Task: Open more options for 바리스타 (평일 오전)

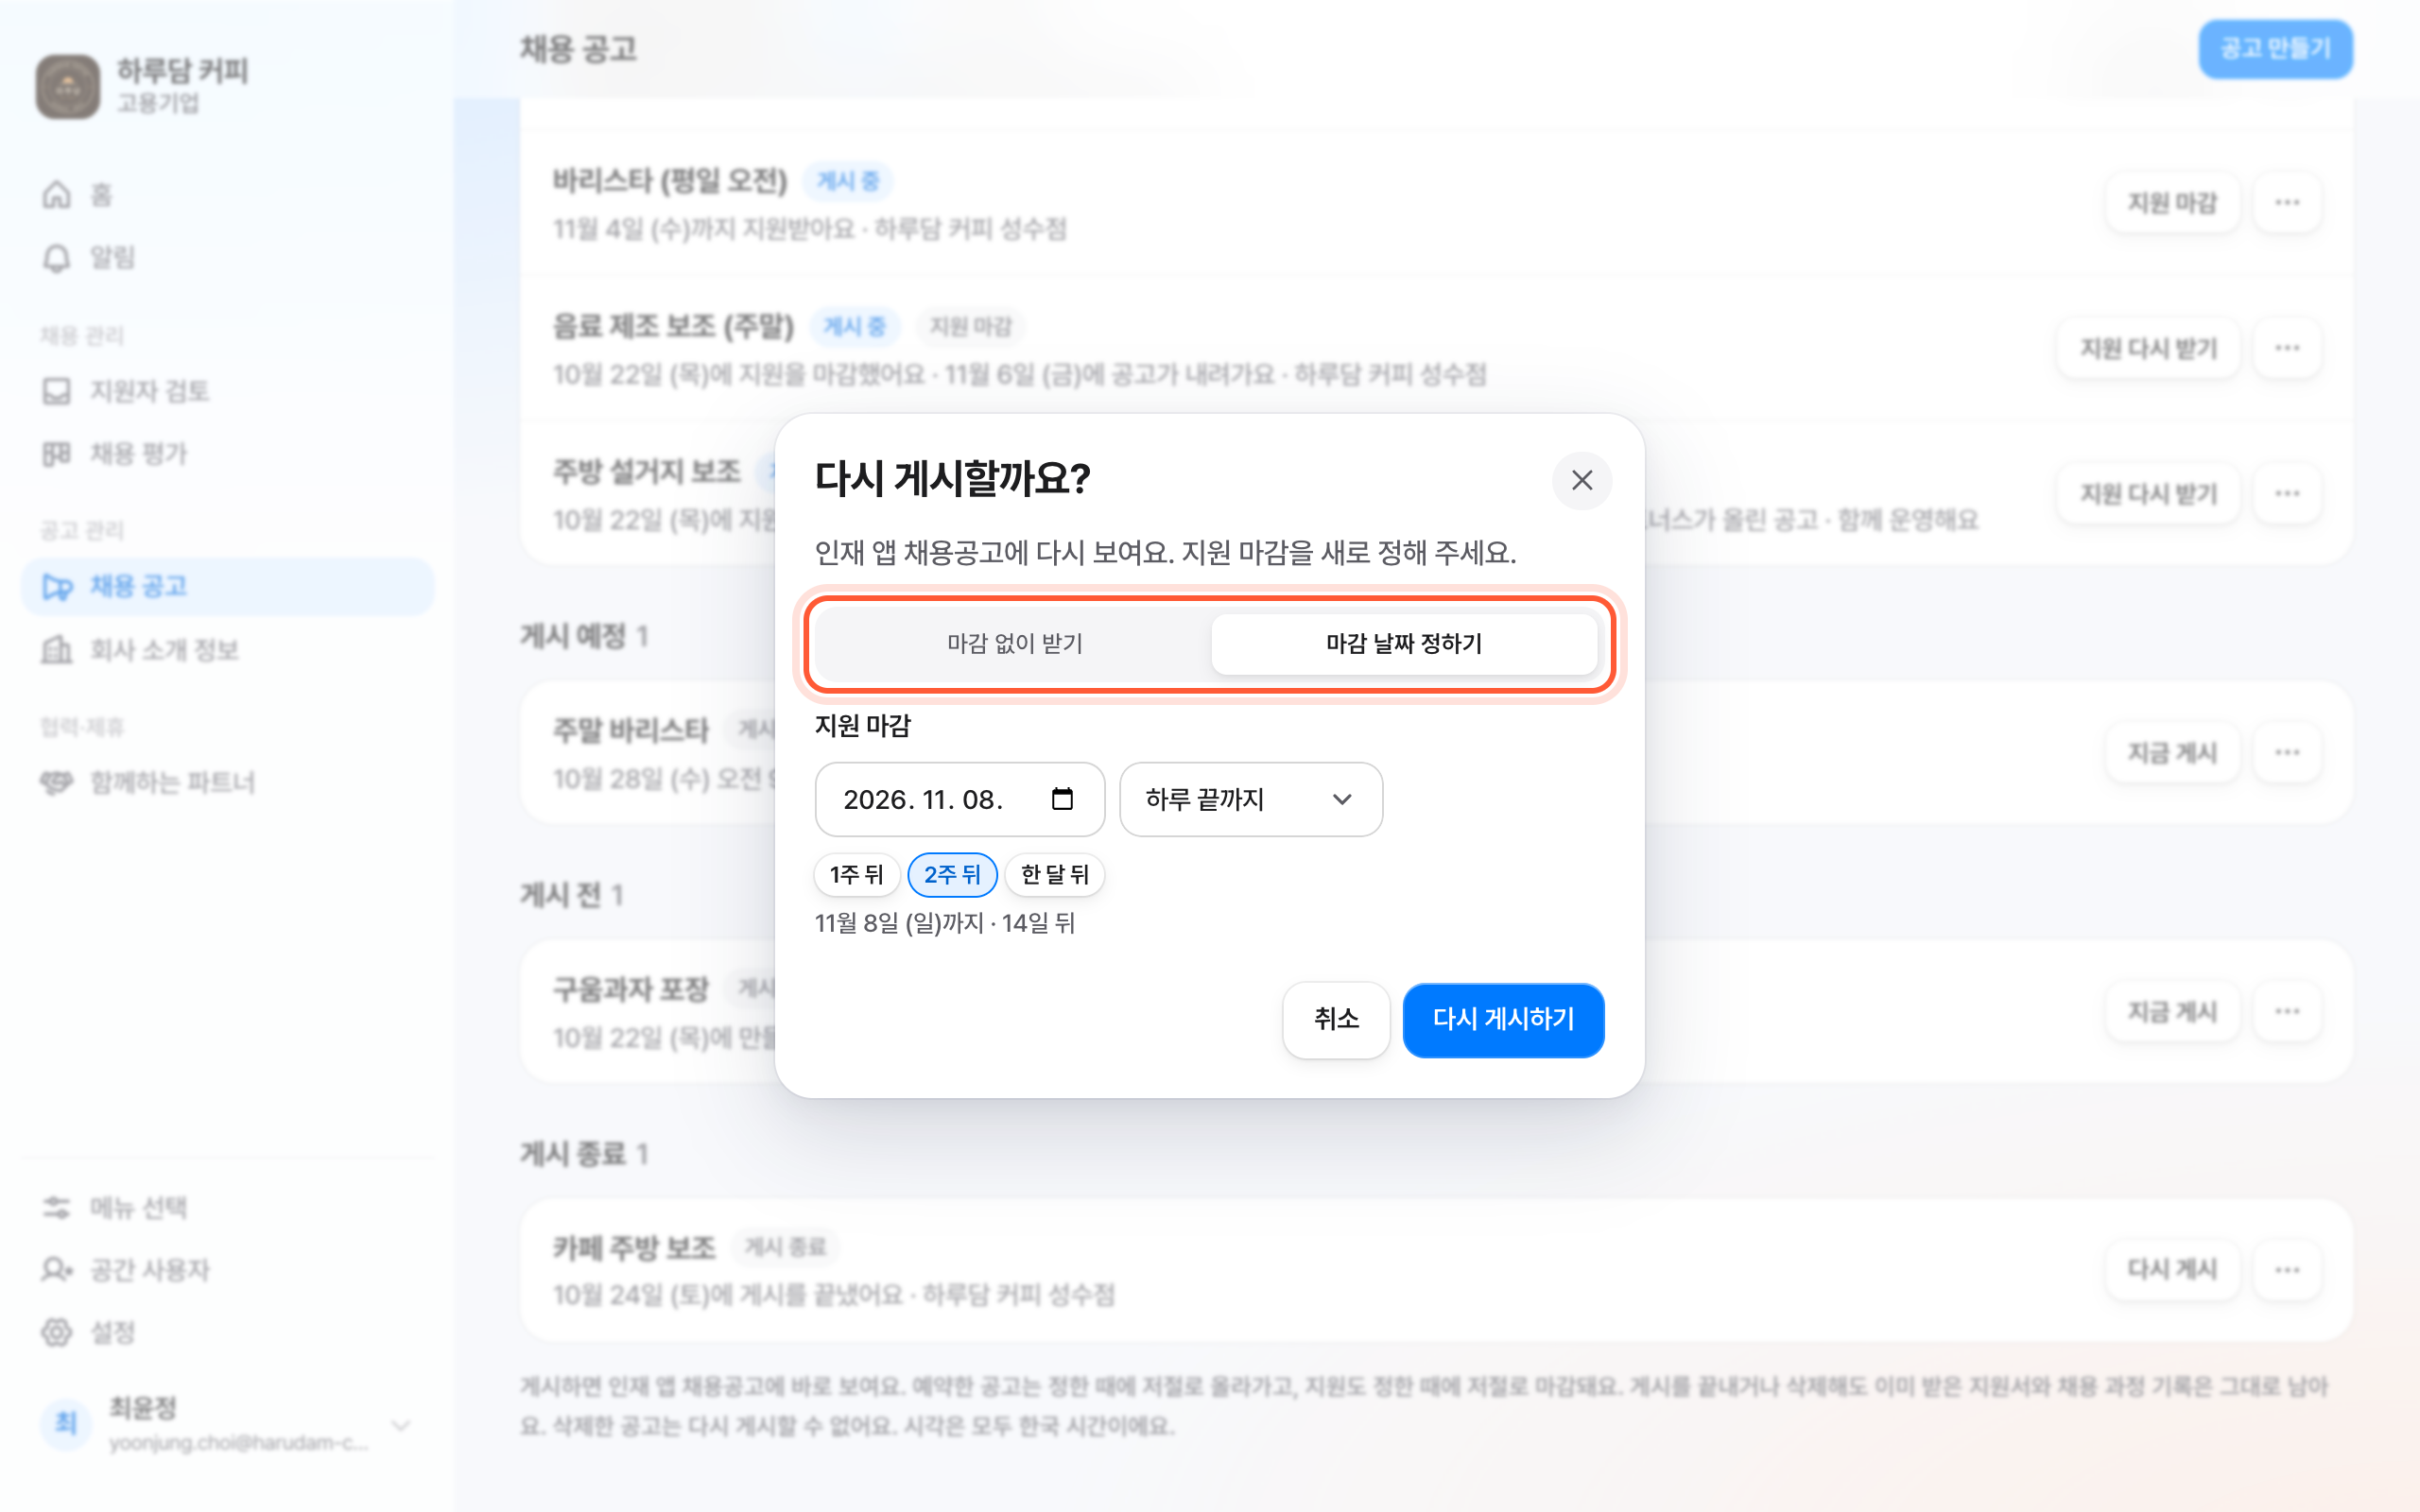Action: (x=2287, y=202)
